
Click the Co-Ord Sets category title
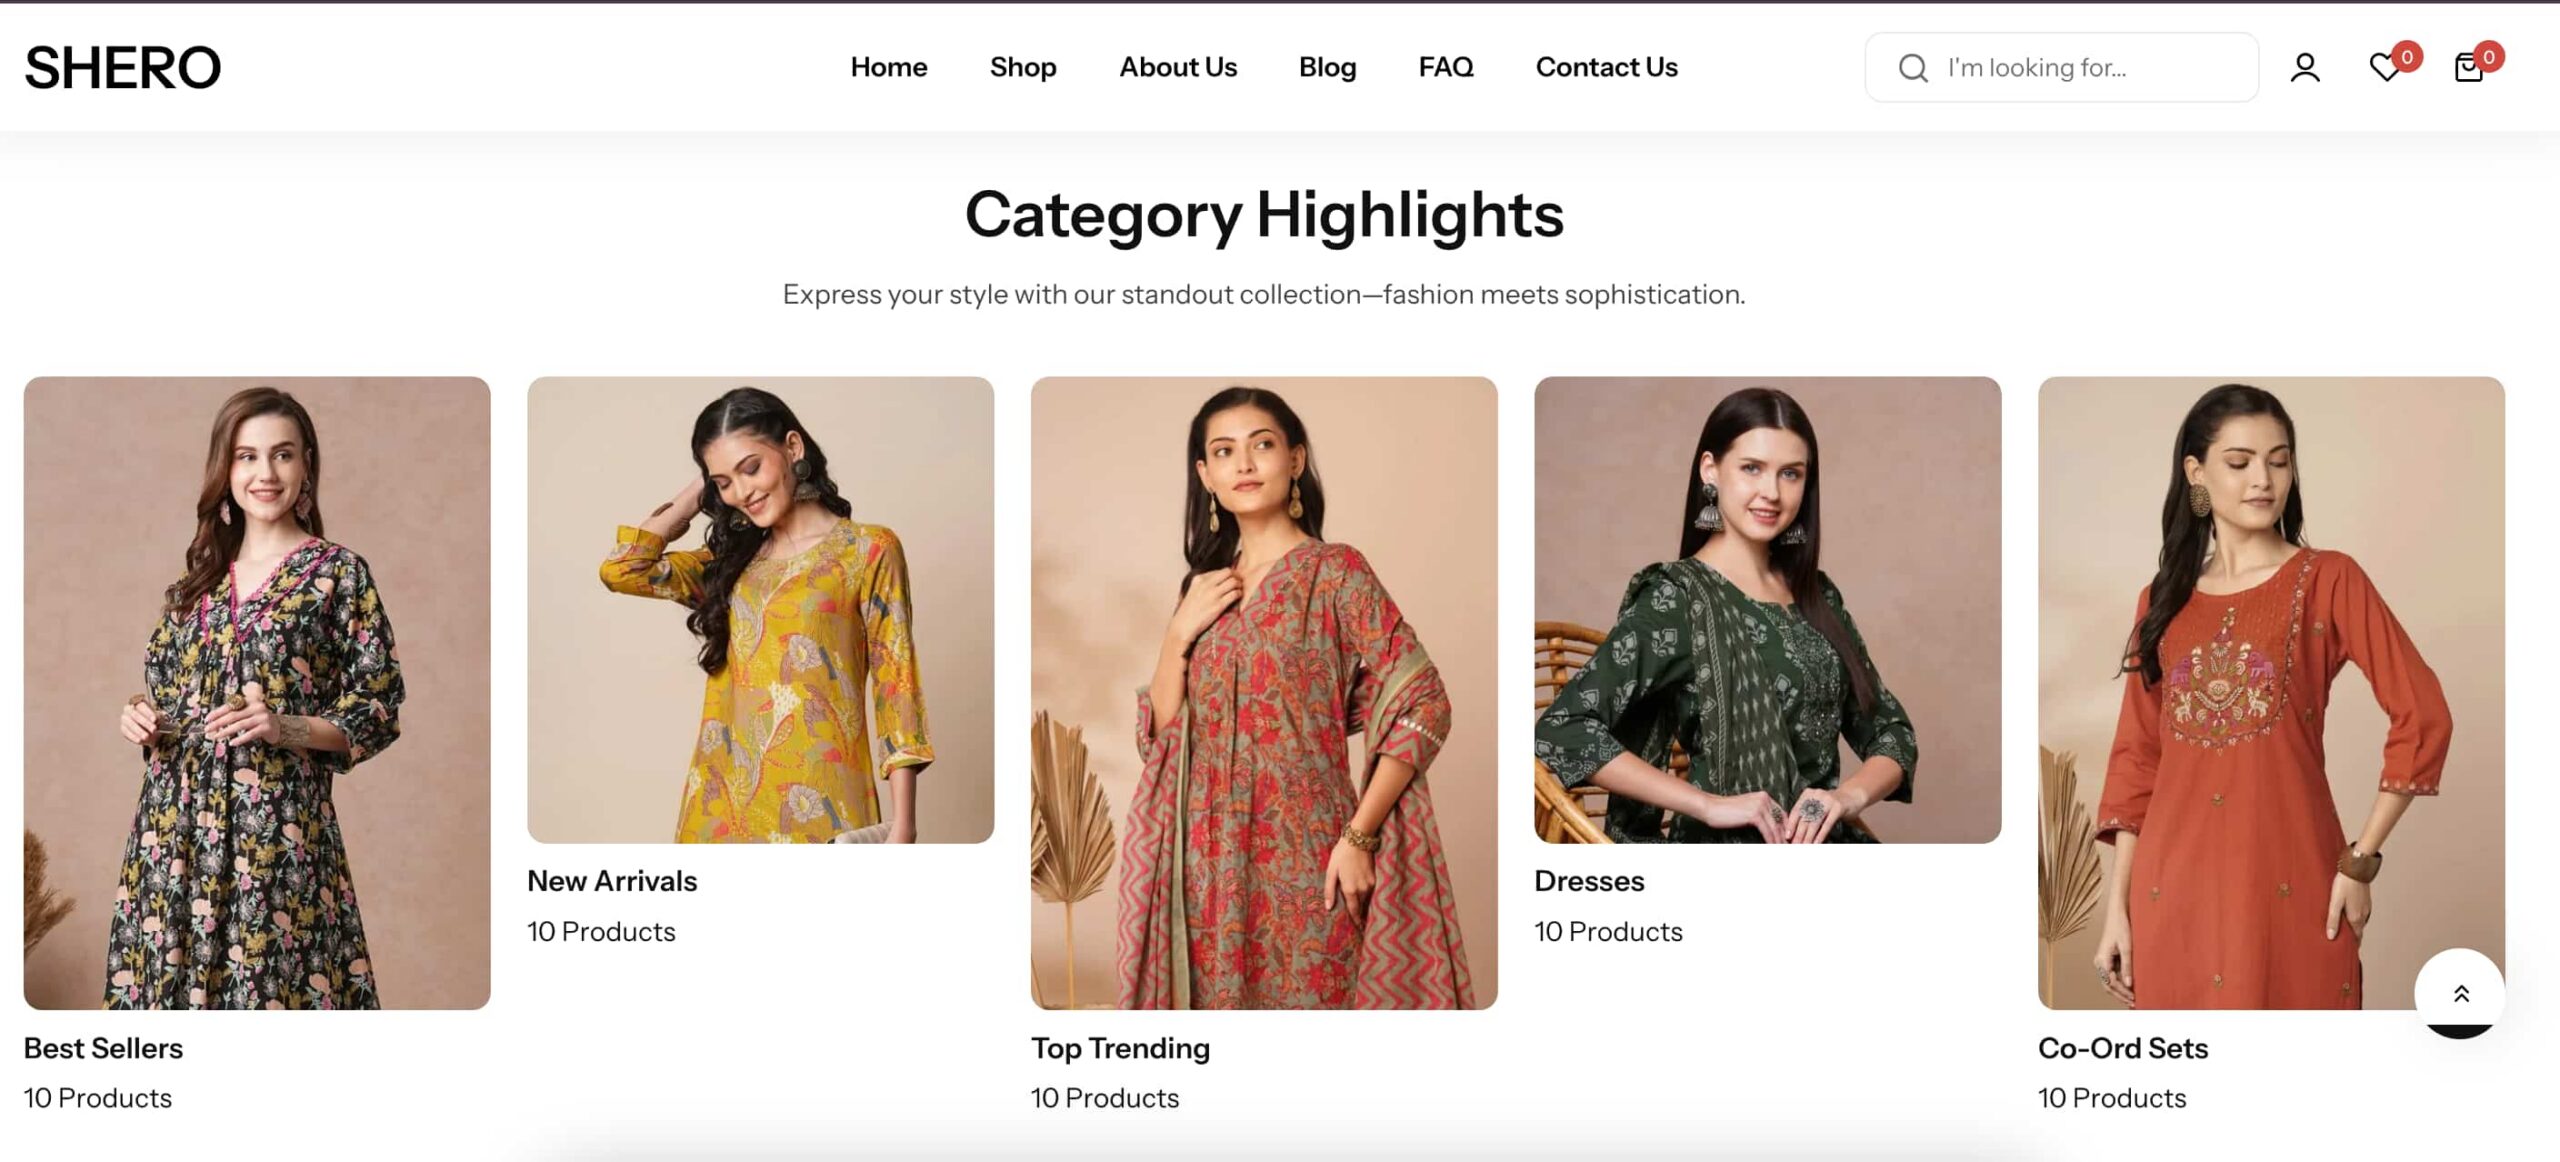click(2122, 1047)
